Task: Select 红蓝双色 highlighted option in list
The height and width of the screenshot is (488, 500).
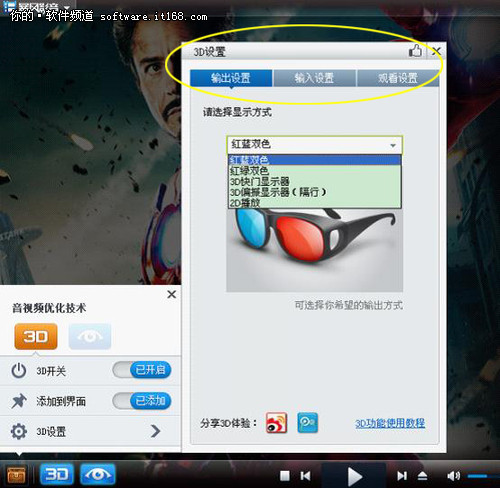Action: click(x=314, y=160)
